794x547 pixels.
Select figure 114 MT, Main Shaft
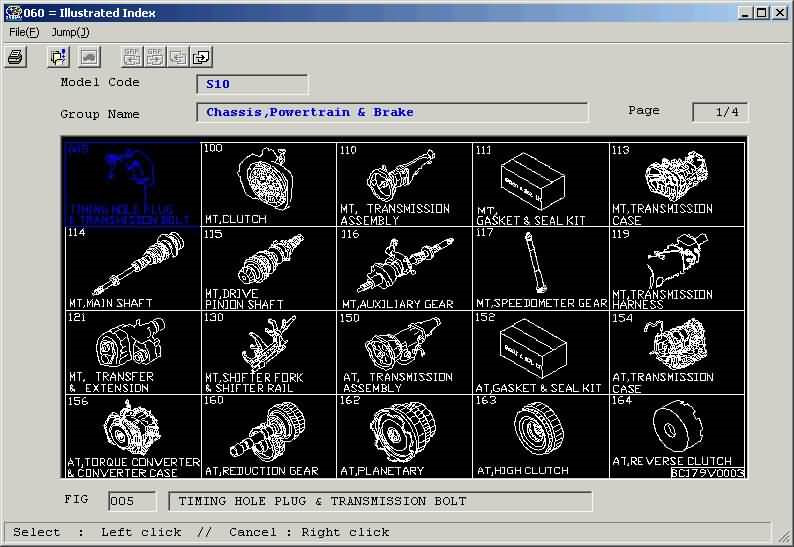(x=133, y=268)
